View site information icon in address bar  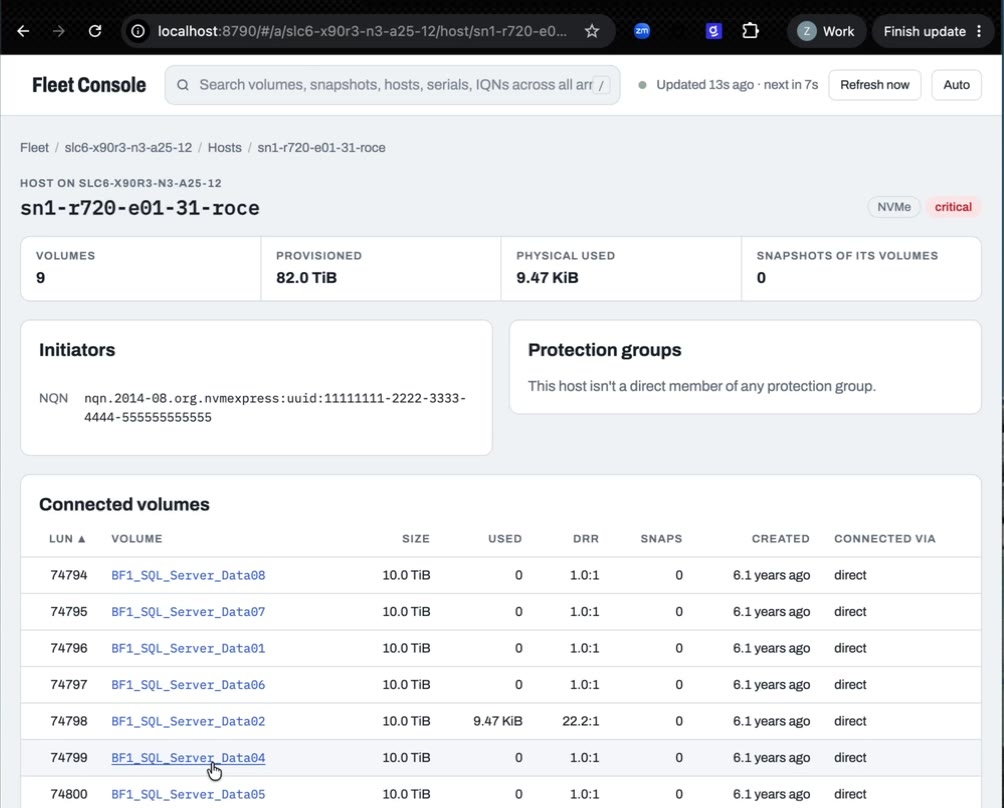tap(138, 31)
